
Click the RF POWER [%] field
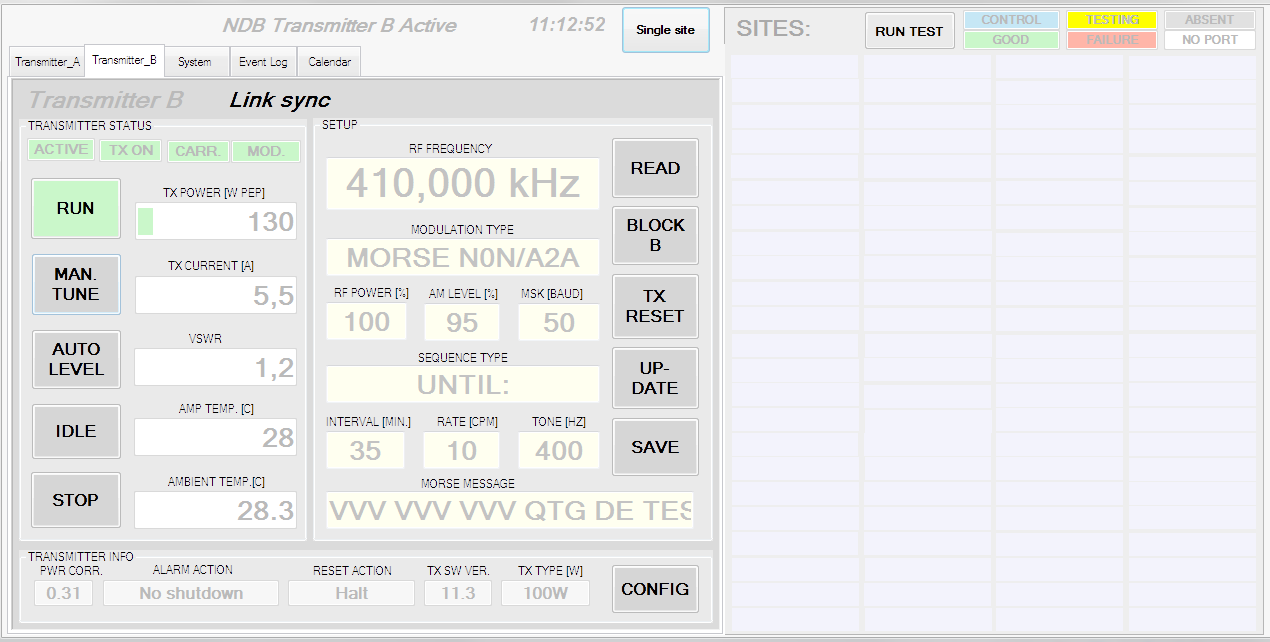pos(366,322)
